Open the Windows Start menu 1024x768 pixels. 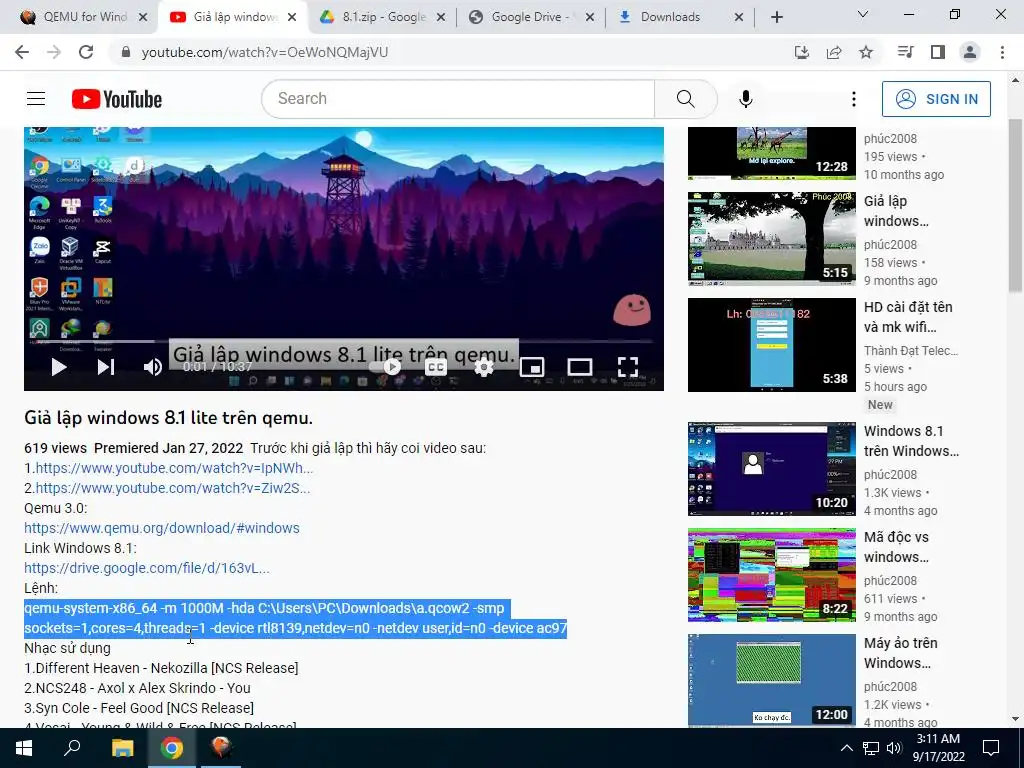pos(24,748)
